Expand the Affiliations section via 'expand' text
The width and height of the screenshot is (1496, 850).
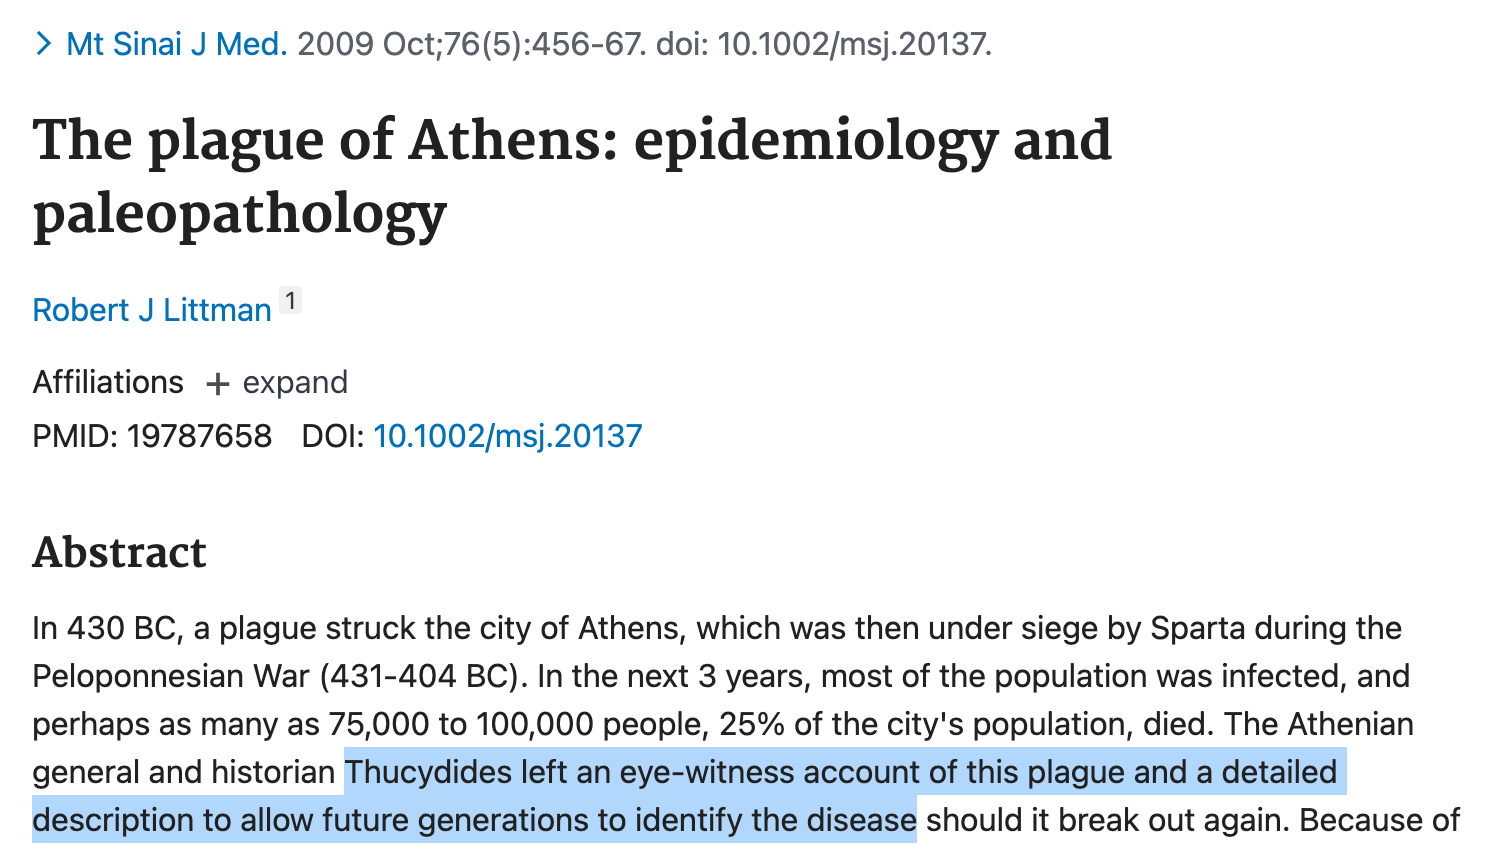[x=295, y=382]
